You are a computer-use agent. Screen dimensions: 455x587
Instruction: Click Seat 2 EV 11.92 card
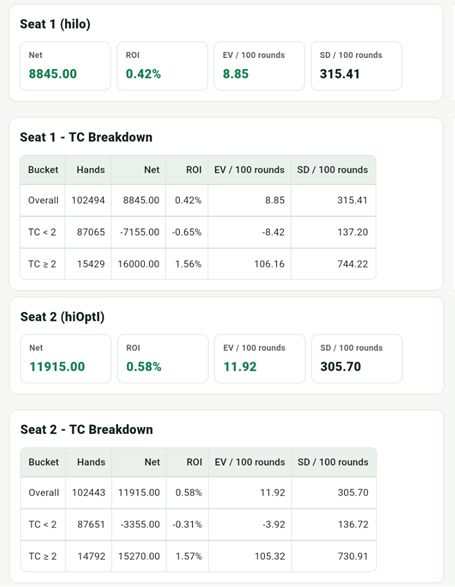(260, 359)
